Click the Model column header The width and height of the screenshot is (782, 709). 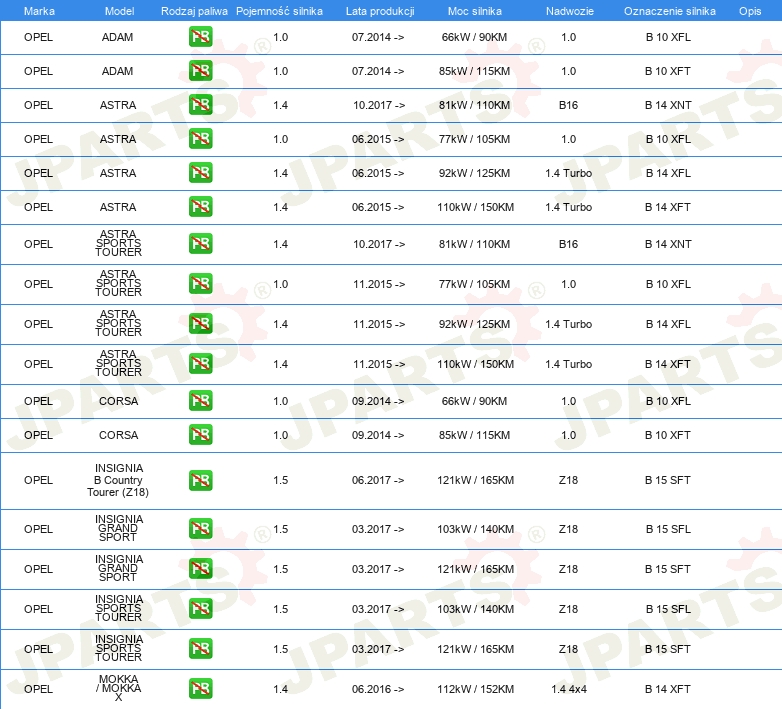point(119,11)
